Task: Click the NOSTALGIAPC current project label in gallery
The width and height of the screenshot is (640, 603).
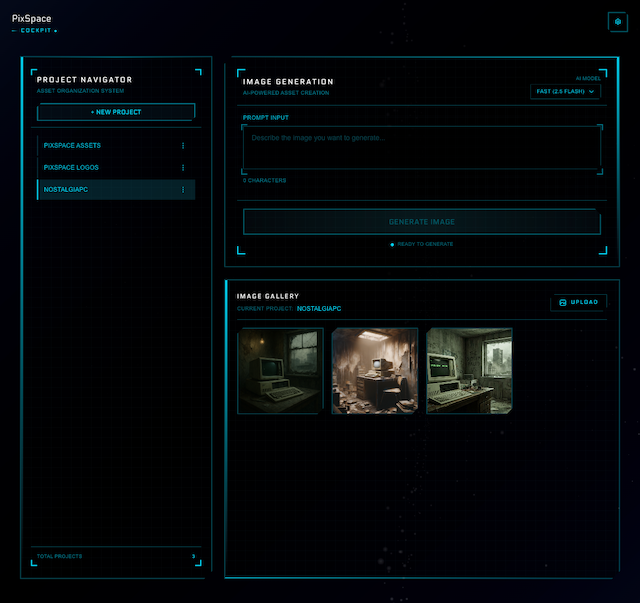Action: click(319, 309)
